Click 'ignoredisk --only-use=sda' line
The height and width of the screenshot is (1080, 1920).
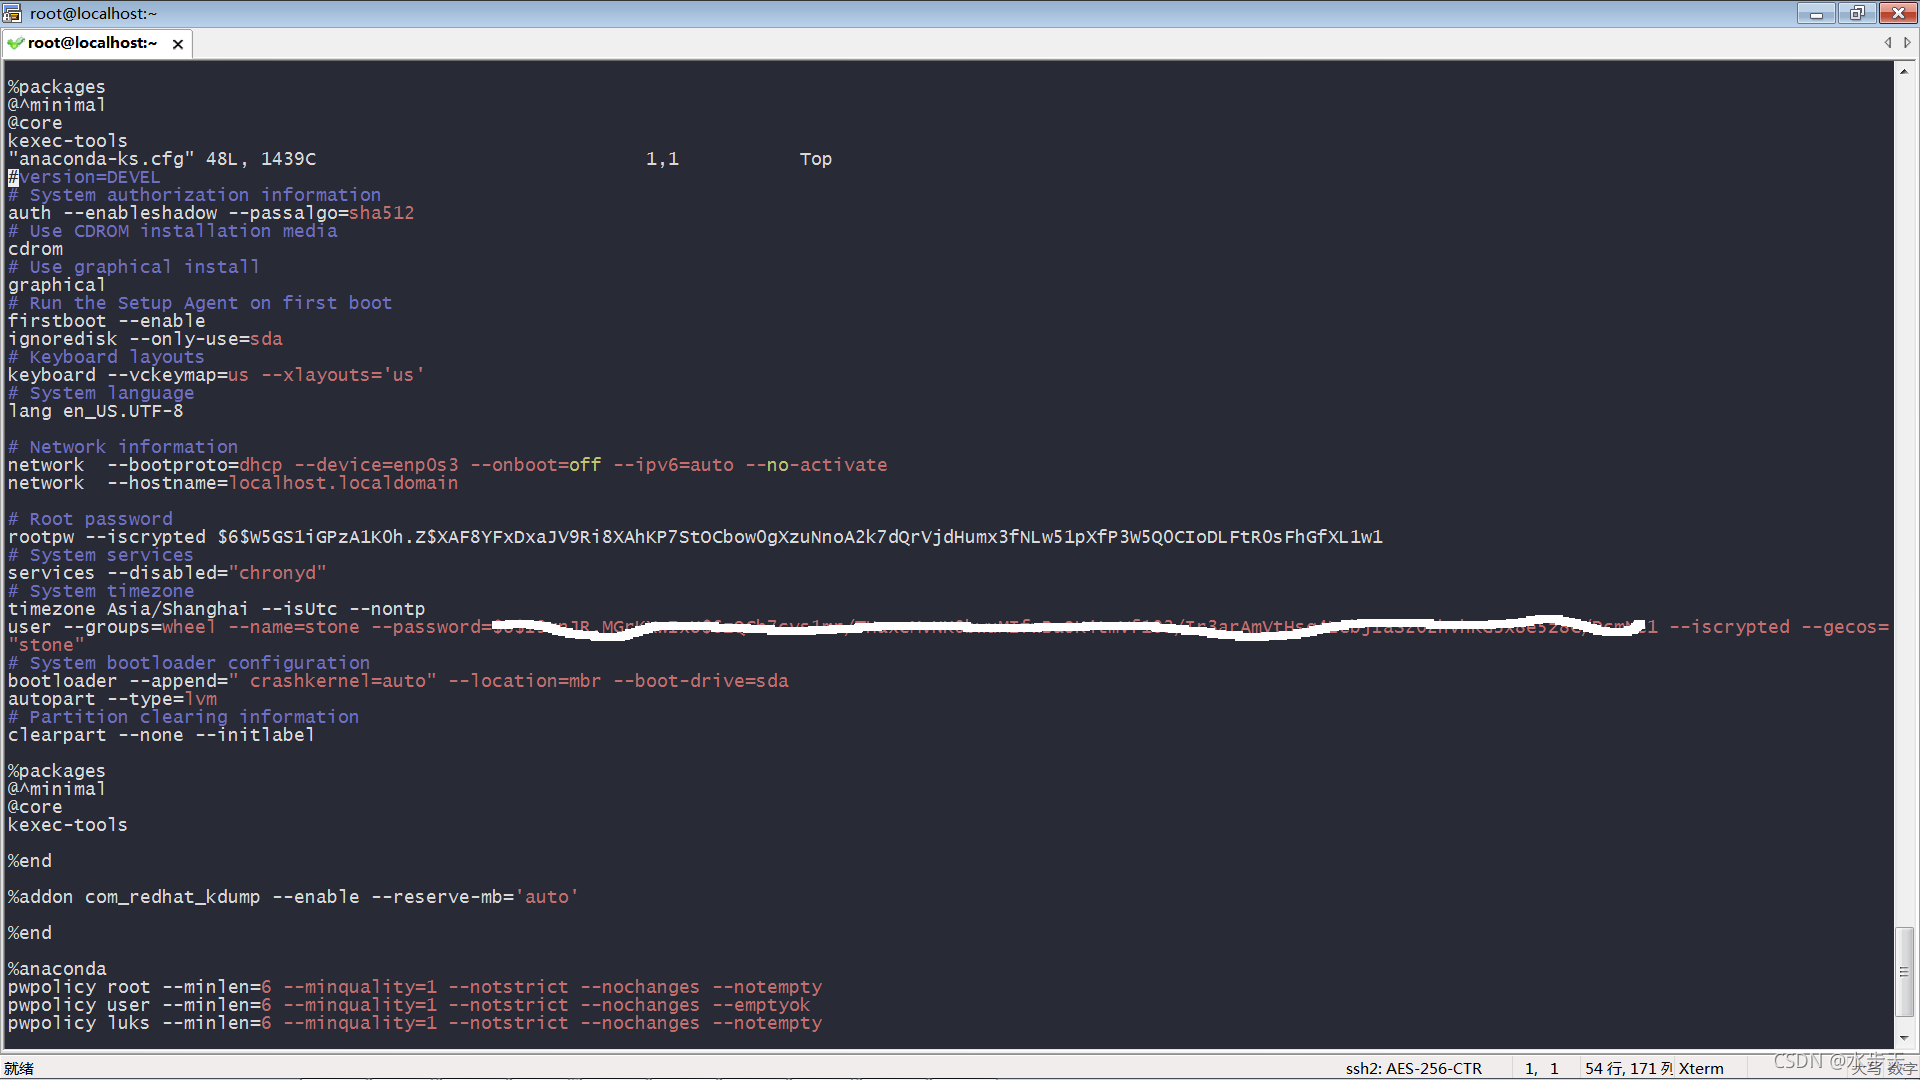pos(145,339)
